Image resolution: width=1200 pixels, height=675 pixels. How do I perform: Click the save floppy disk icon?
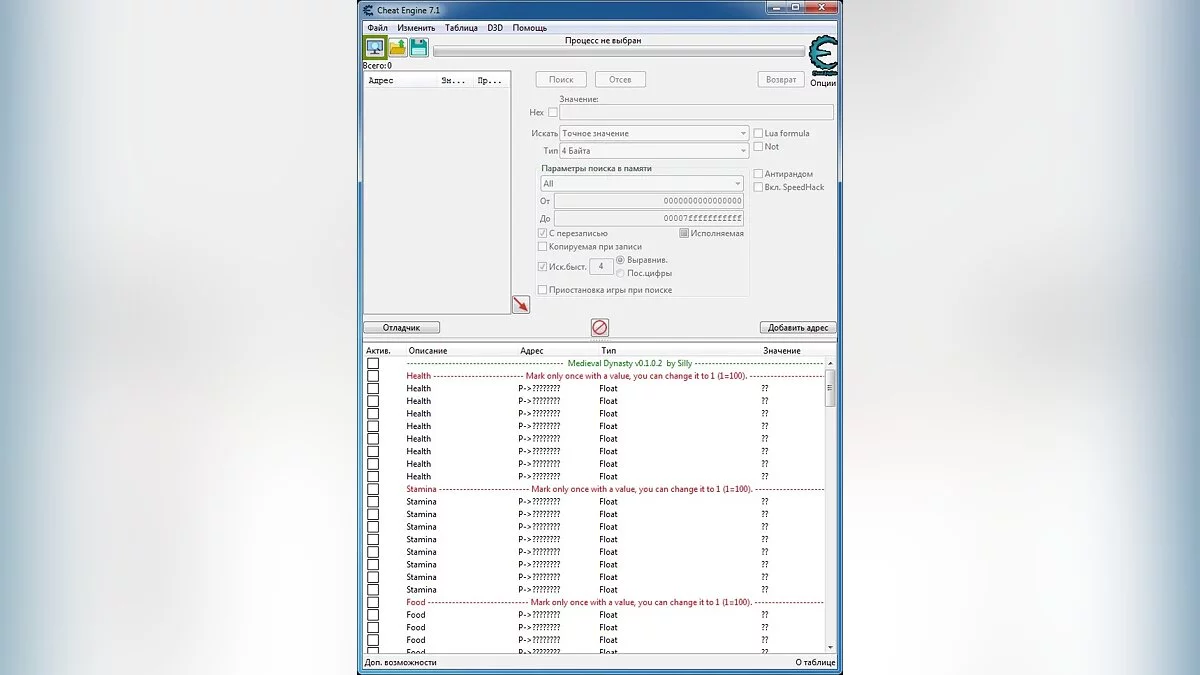419,47
